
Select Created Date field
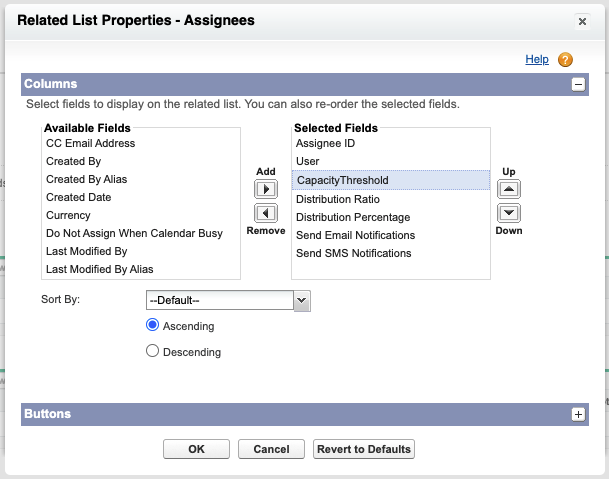[x=141, y=197]
